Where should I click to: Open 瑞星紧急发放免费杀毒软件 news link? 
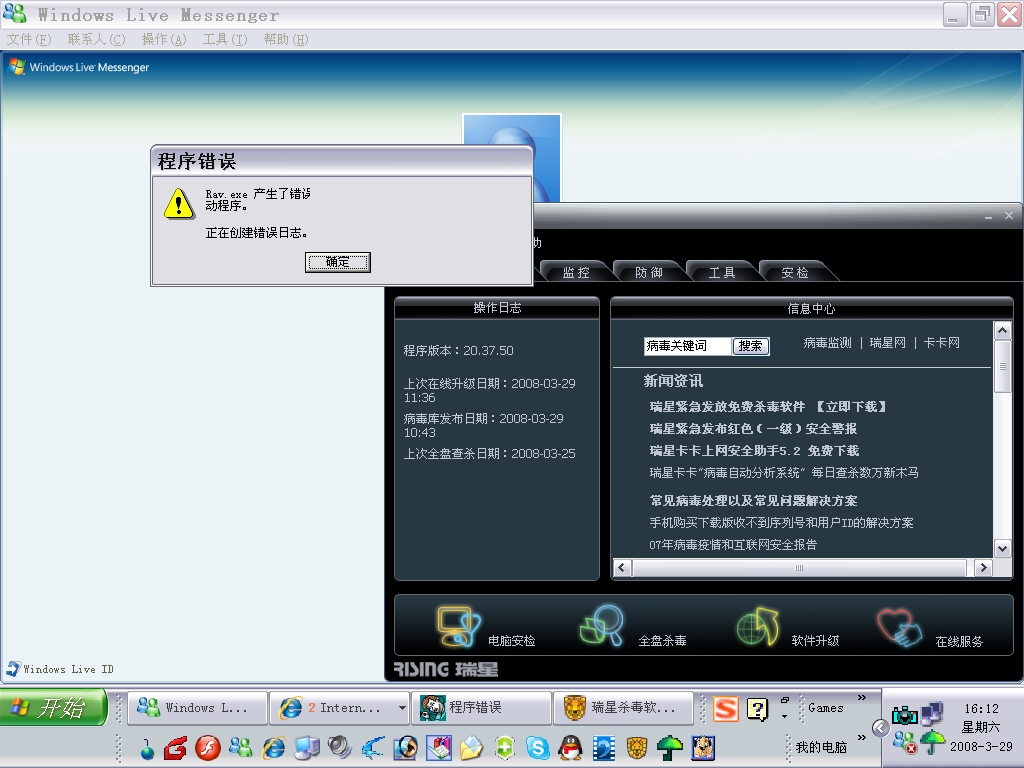pos(768,407)
